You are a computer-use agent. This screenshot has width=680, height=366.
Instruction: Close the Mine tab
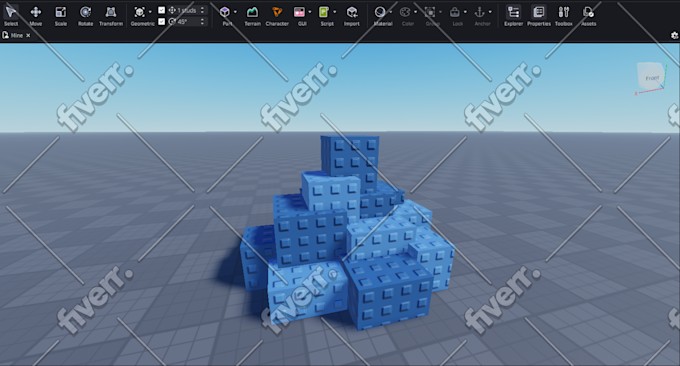point(28,36)
